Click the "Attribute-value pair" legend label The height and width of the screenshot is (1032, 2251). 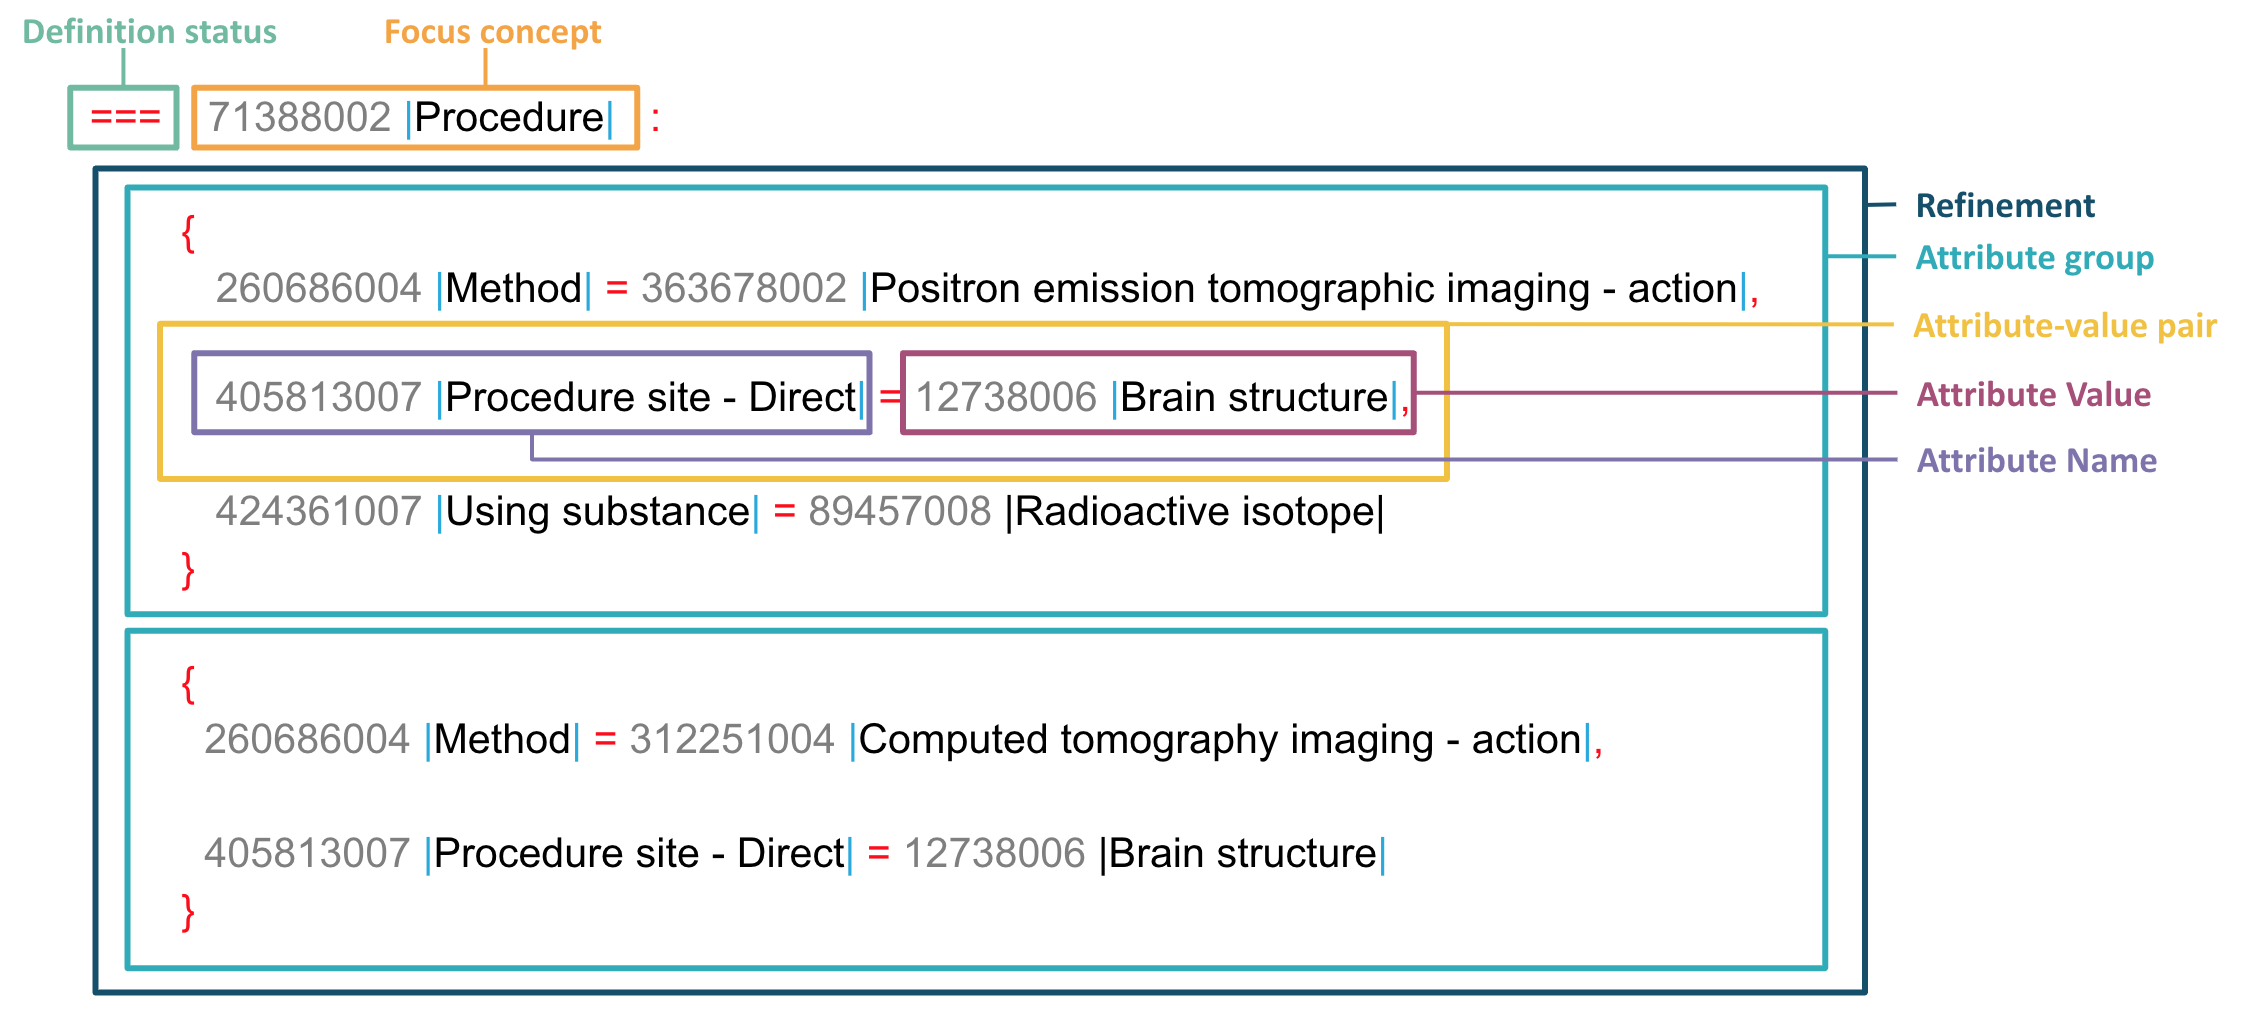click(x=2064, y=326)
